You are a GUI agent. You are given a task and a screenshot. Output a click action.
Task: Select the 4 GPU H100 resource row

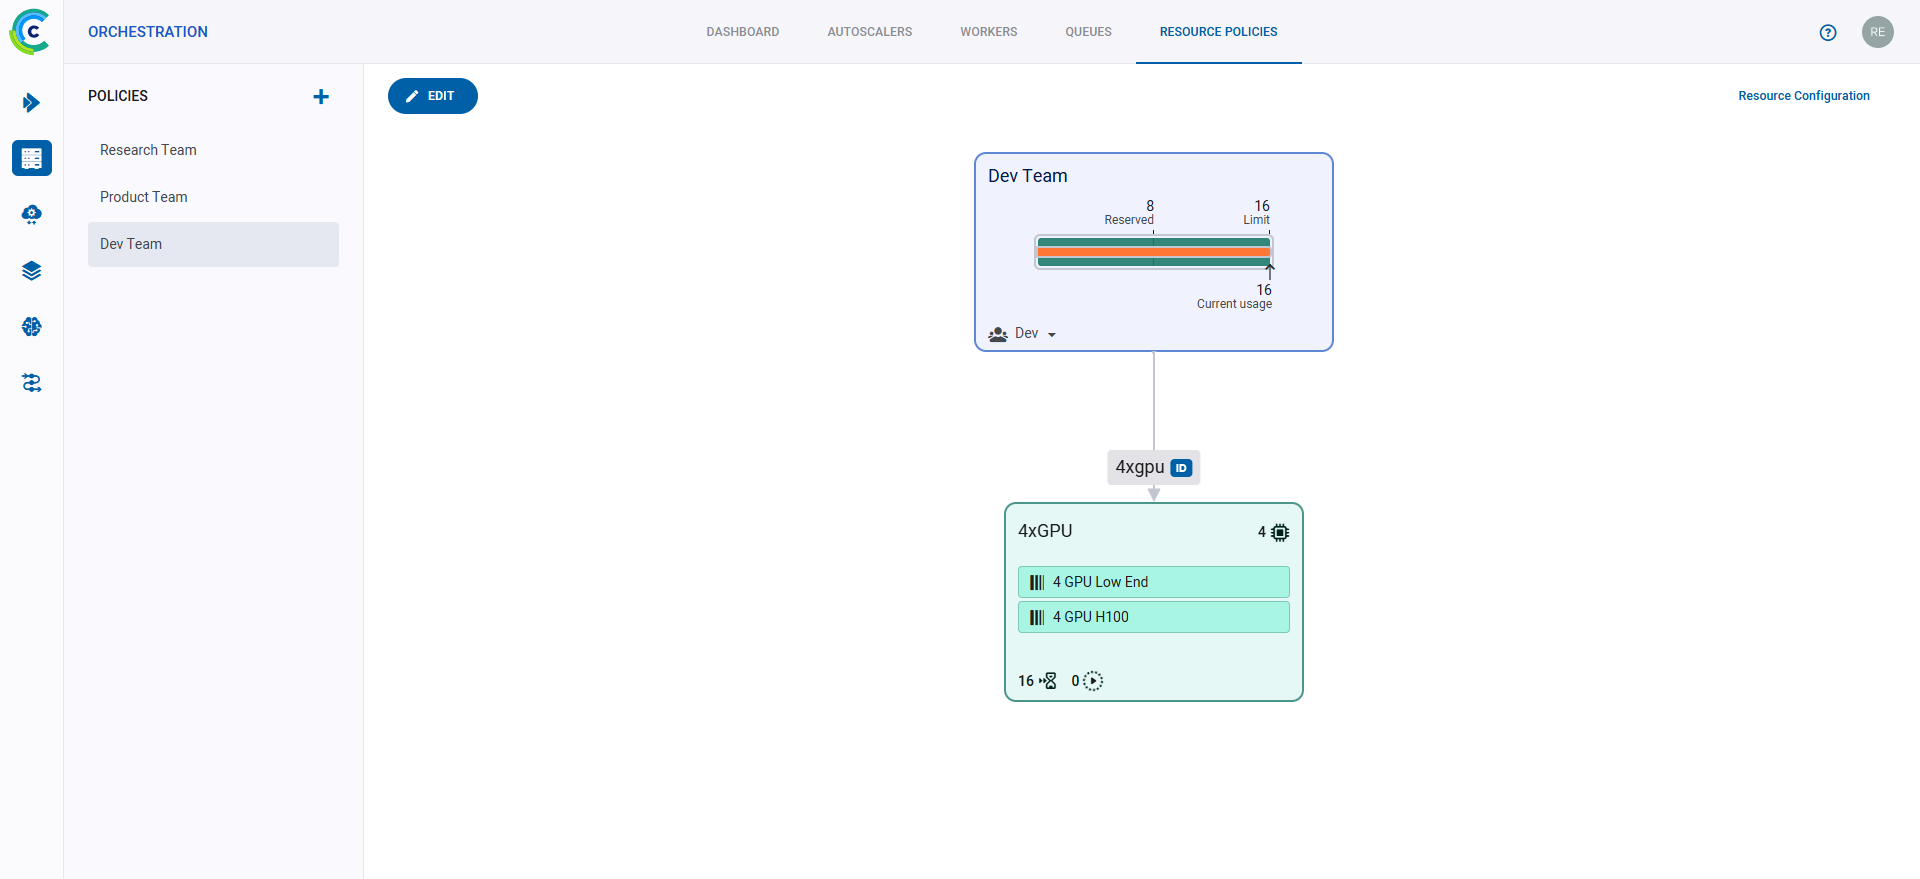pos(1153,617)
